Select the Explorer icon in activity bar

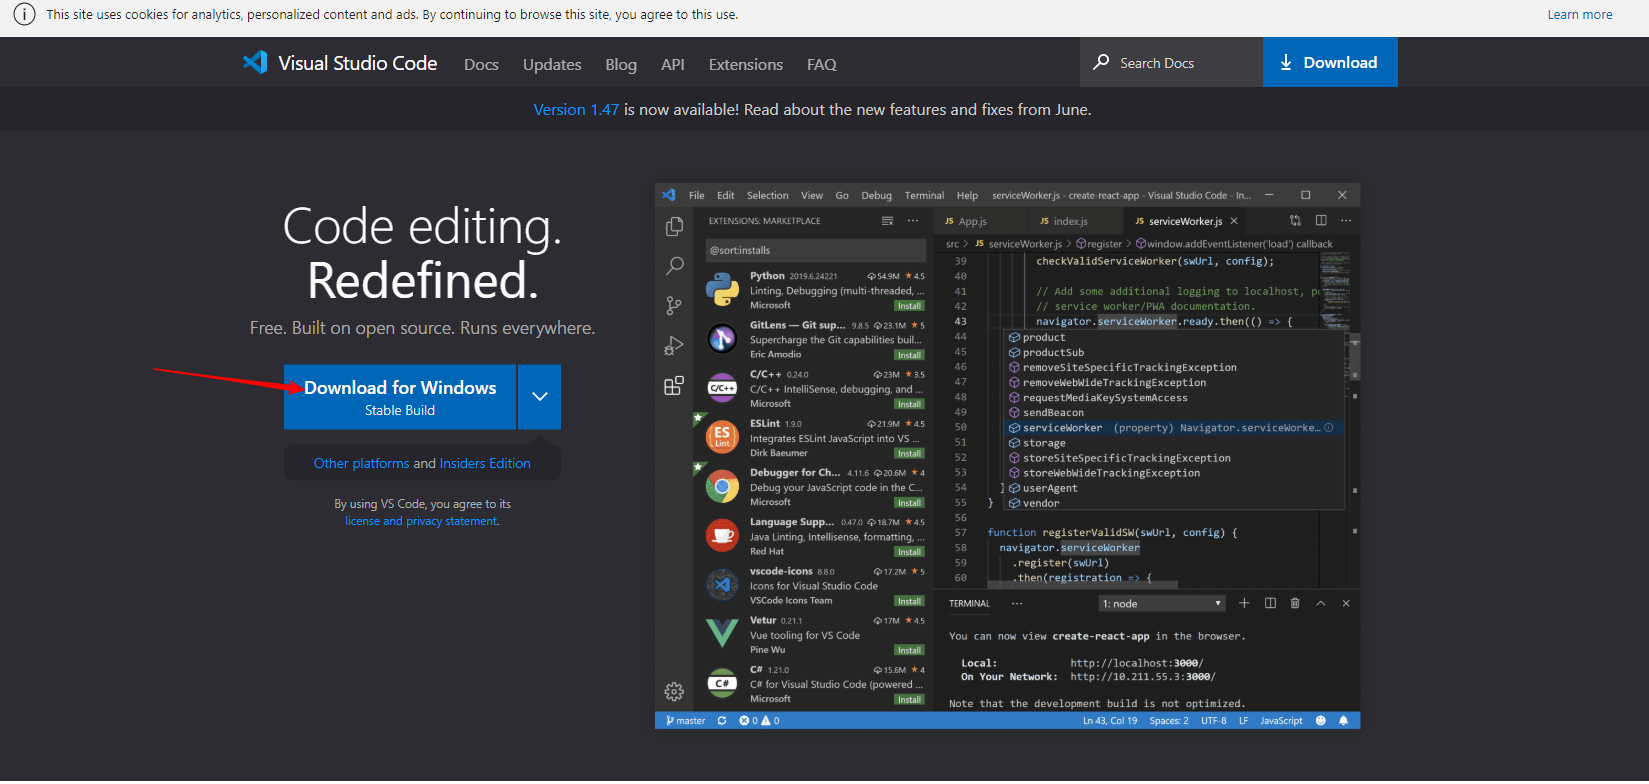pyautogui.click(x=674, y=227)
